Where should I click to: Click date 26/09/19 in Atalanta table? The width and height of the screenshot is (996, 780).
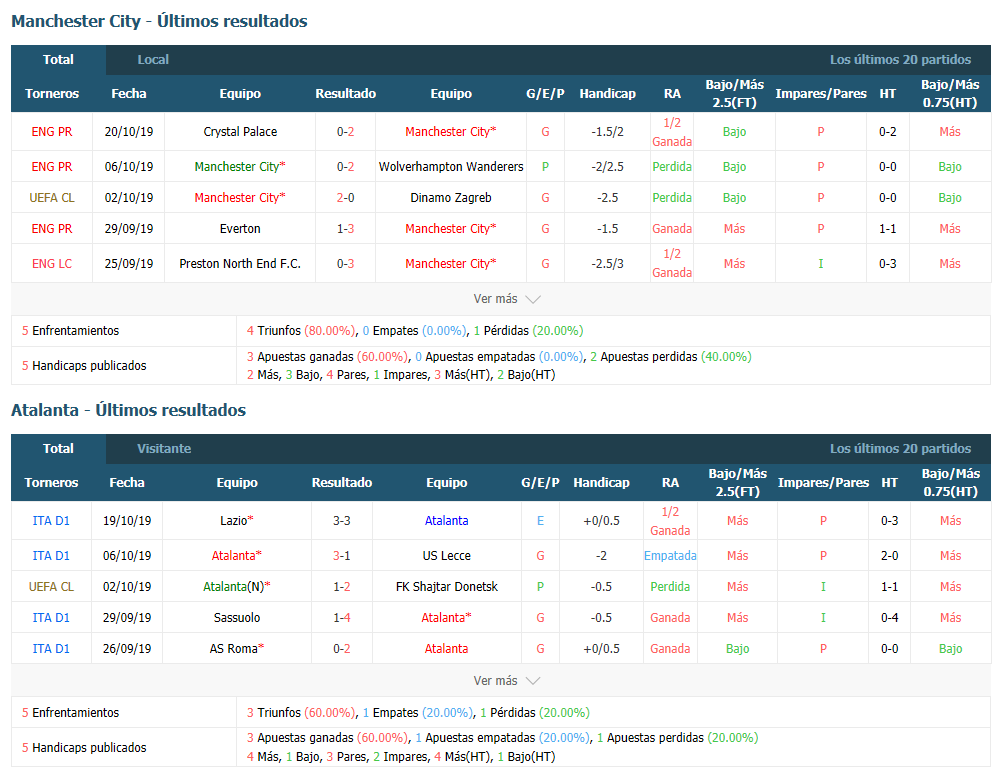[127, 649]
